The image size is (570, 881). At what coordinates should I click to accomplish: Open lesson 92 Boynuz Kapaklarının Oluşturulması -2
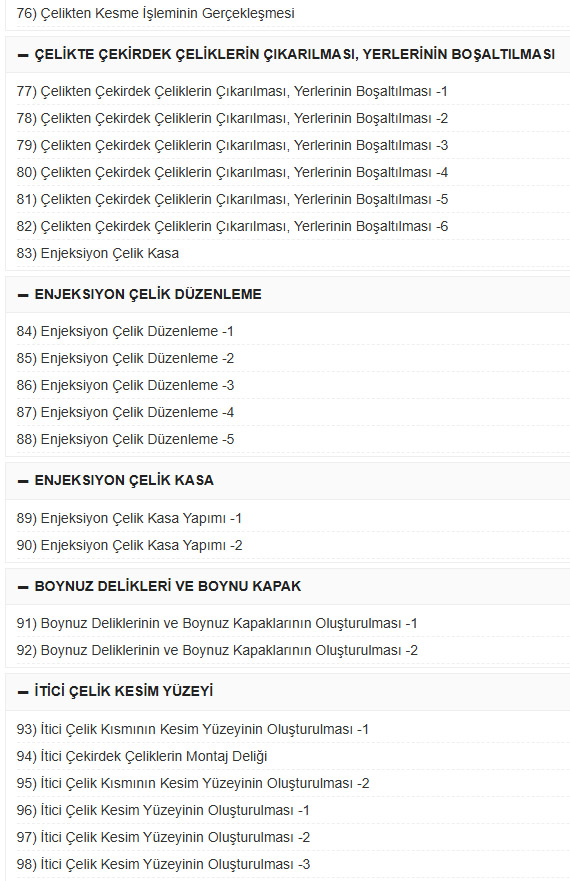[218, 650]
